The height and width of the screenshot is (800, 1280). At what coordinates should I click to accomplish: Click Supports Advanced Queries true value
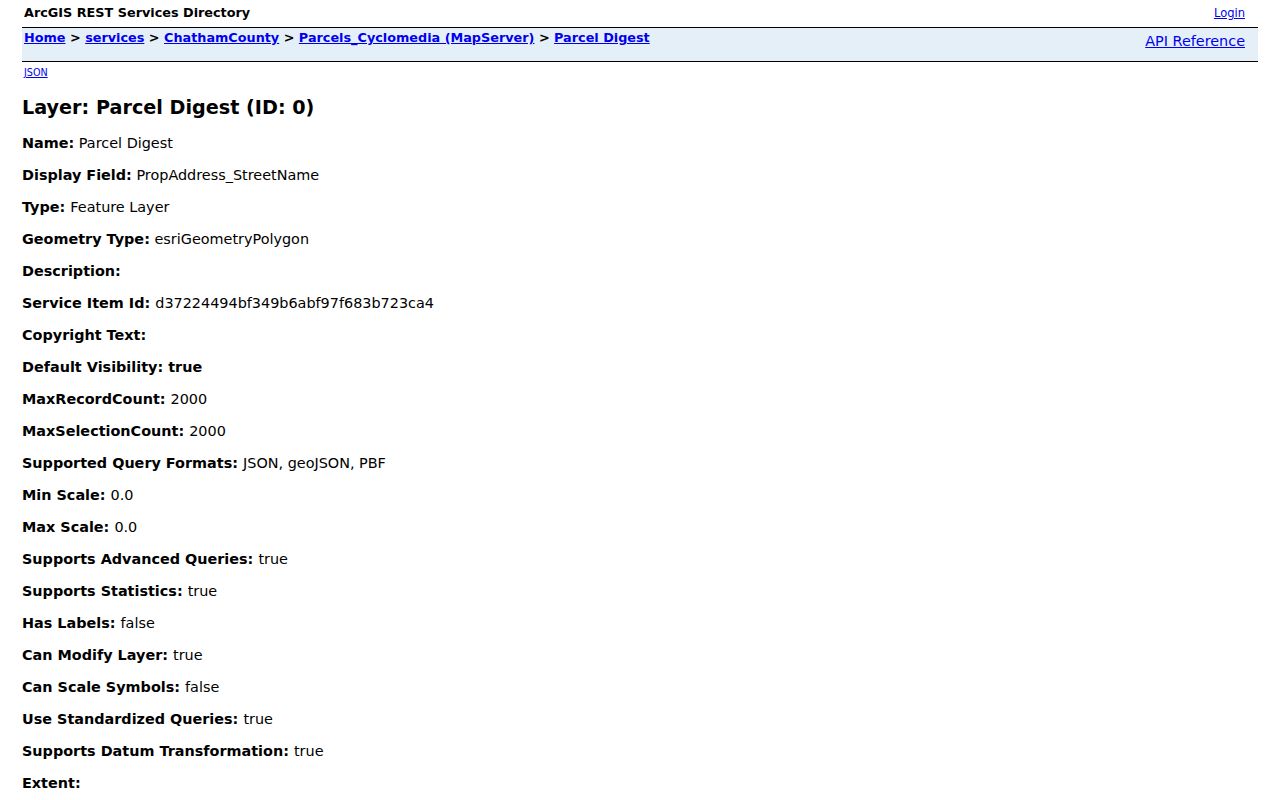click(x=273, y=559)
